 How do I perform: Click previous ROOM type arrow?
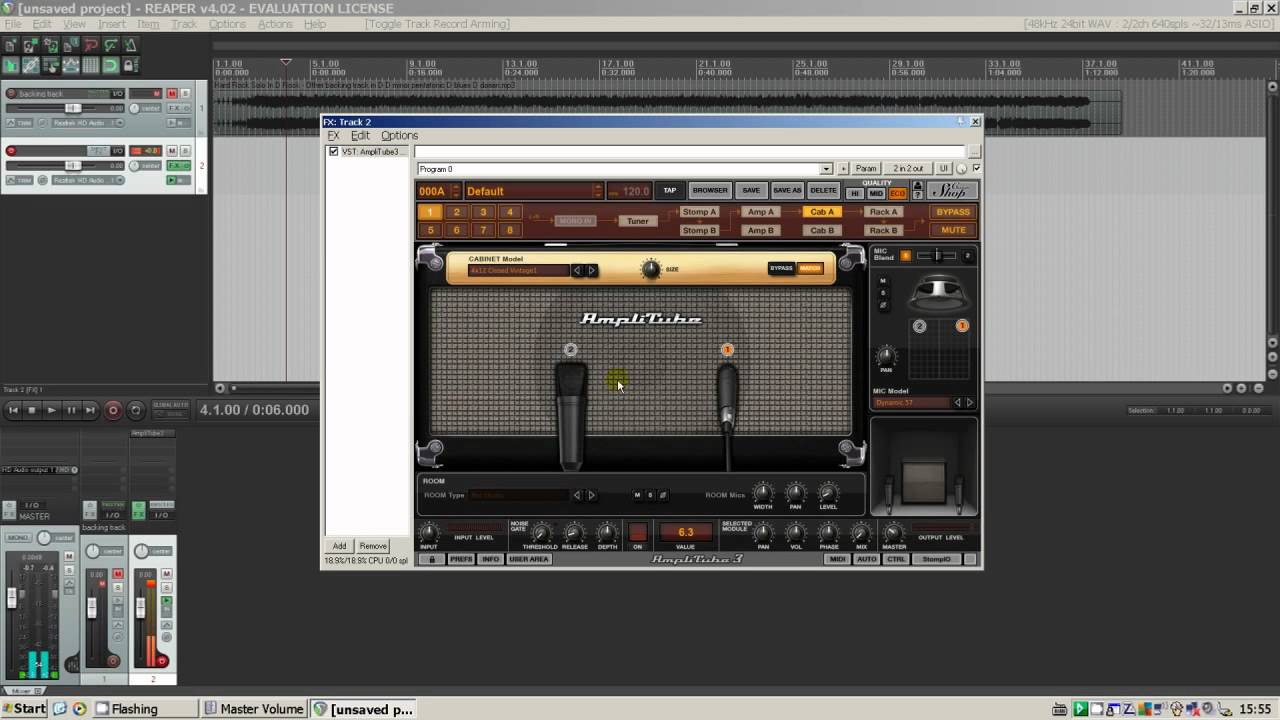[x=576, y=495]
